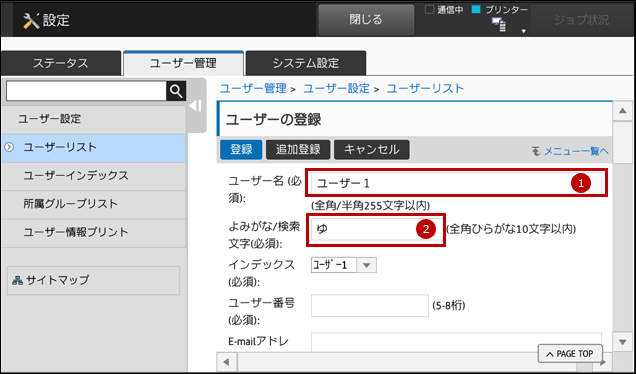The height and width of the screenshot is (374, 636).
Task: Collapse the left sidebar panel arrow
Action: coord(196,106)
